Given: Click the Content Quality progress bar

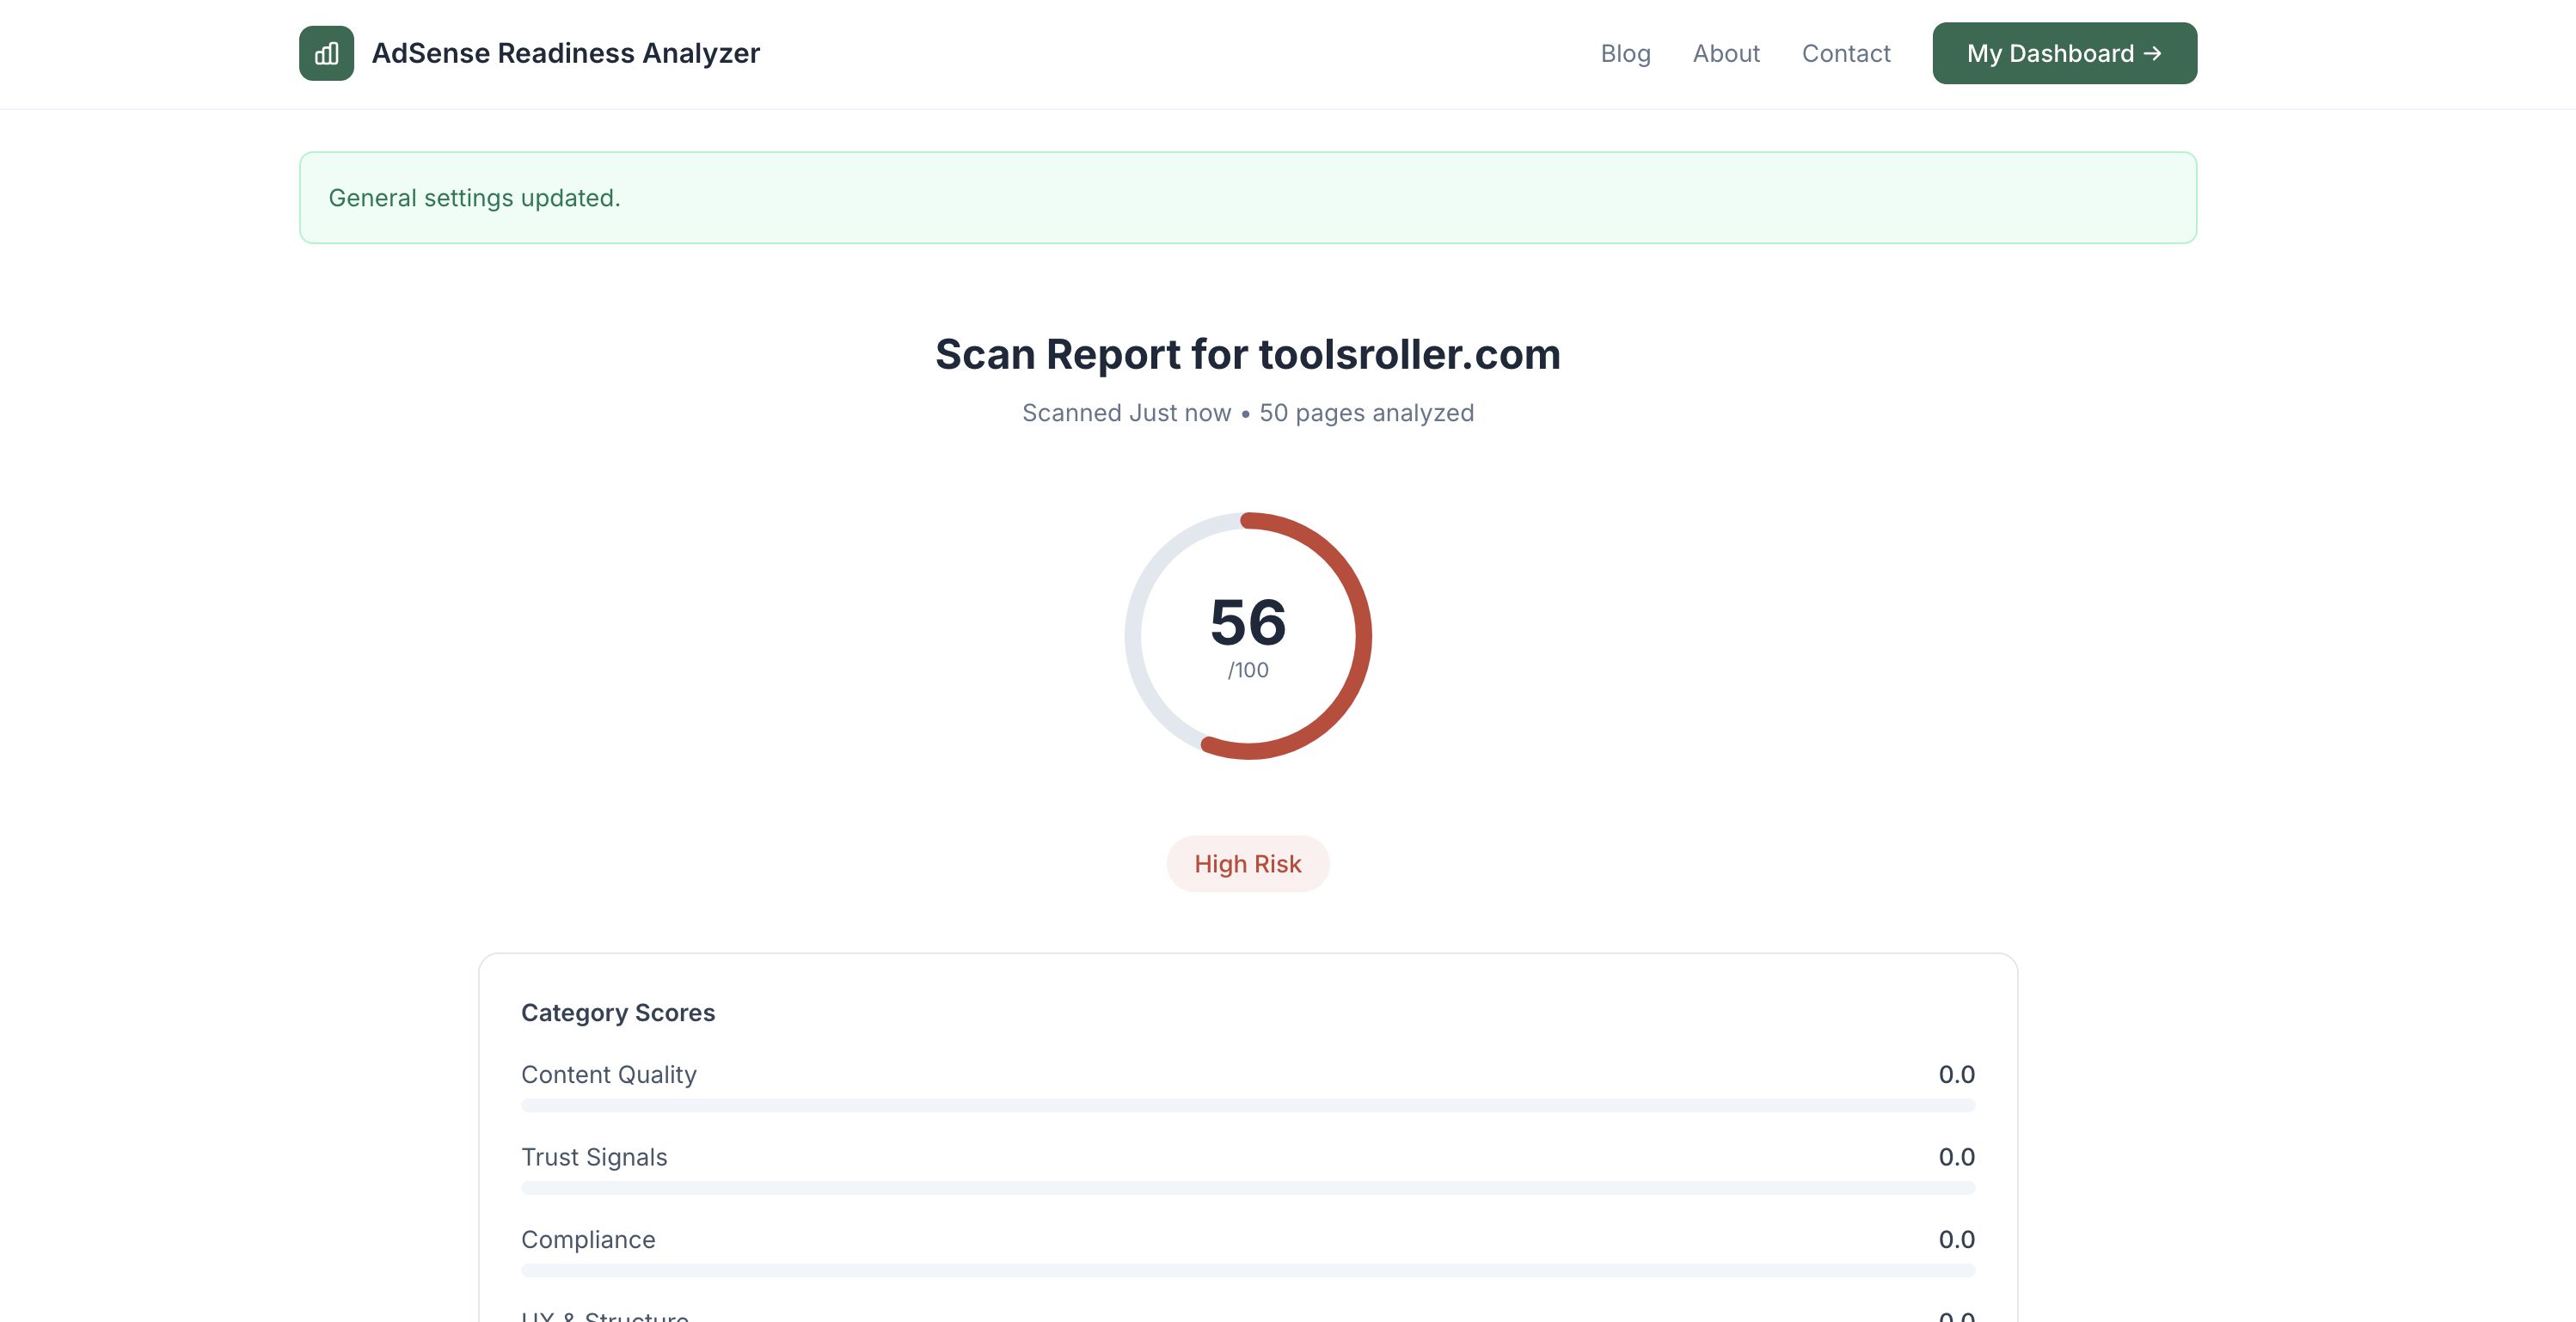Looking at the screenshot, I should coord(1247,1105).
